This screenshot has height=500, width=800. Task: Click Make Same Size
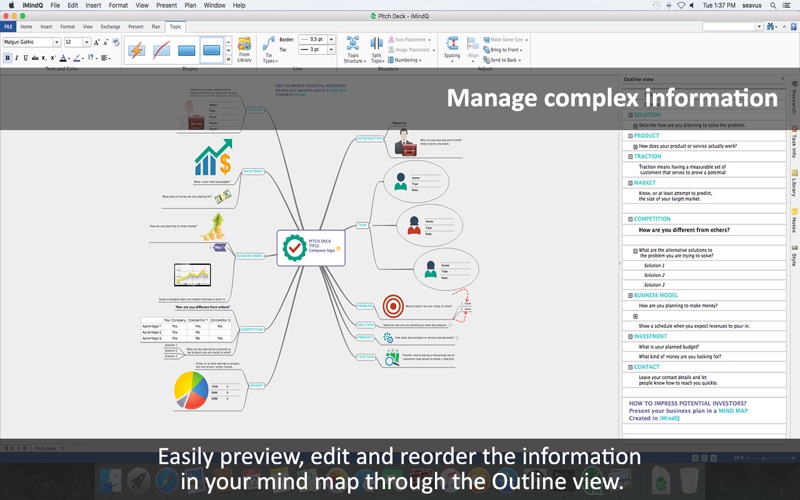point(506,40)
